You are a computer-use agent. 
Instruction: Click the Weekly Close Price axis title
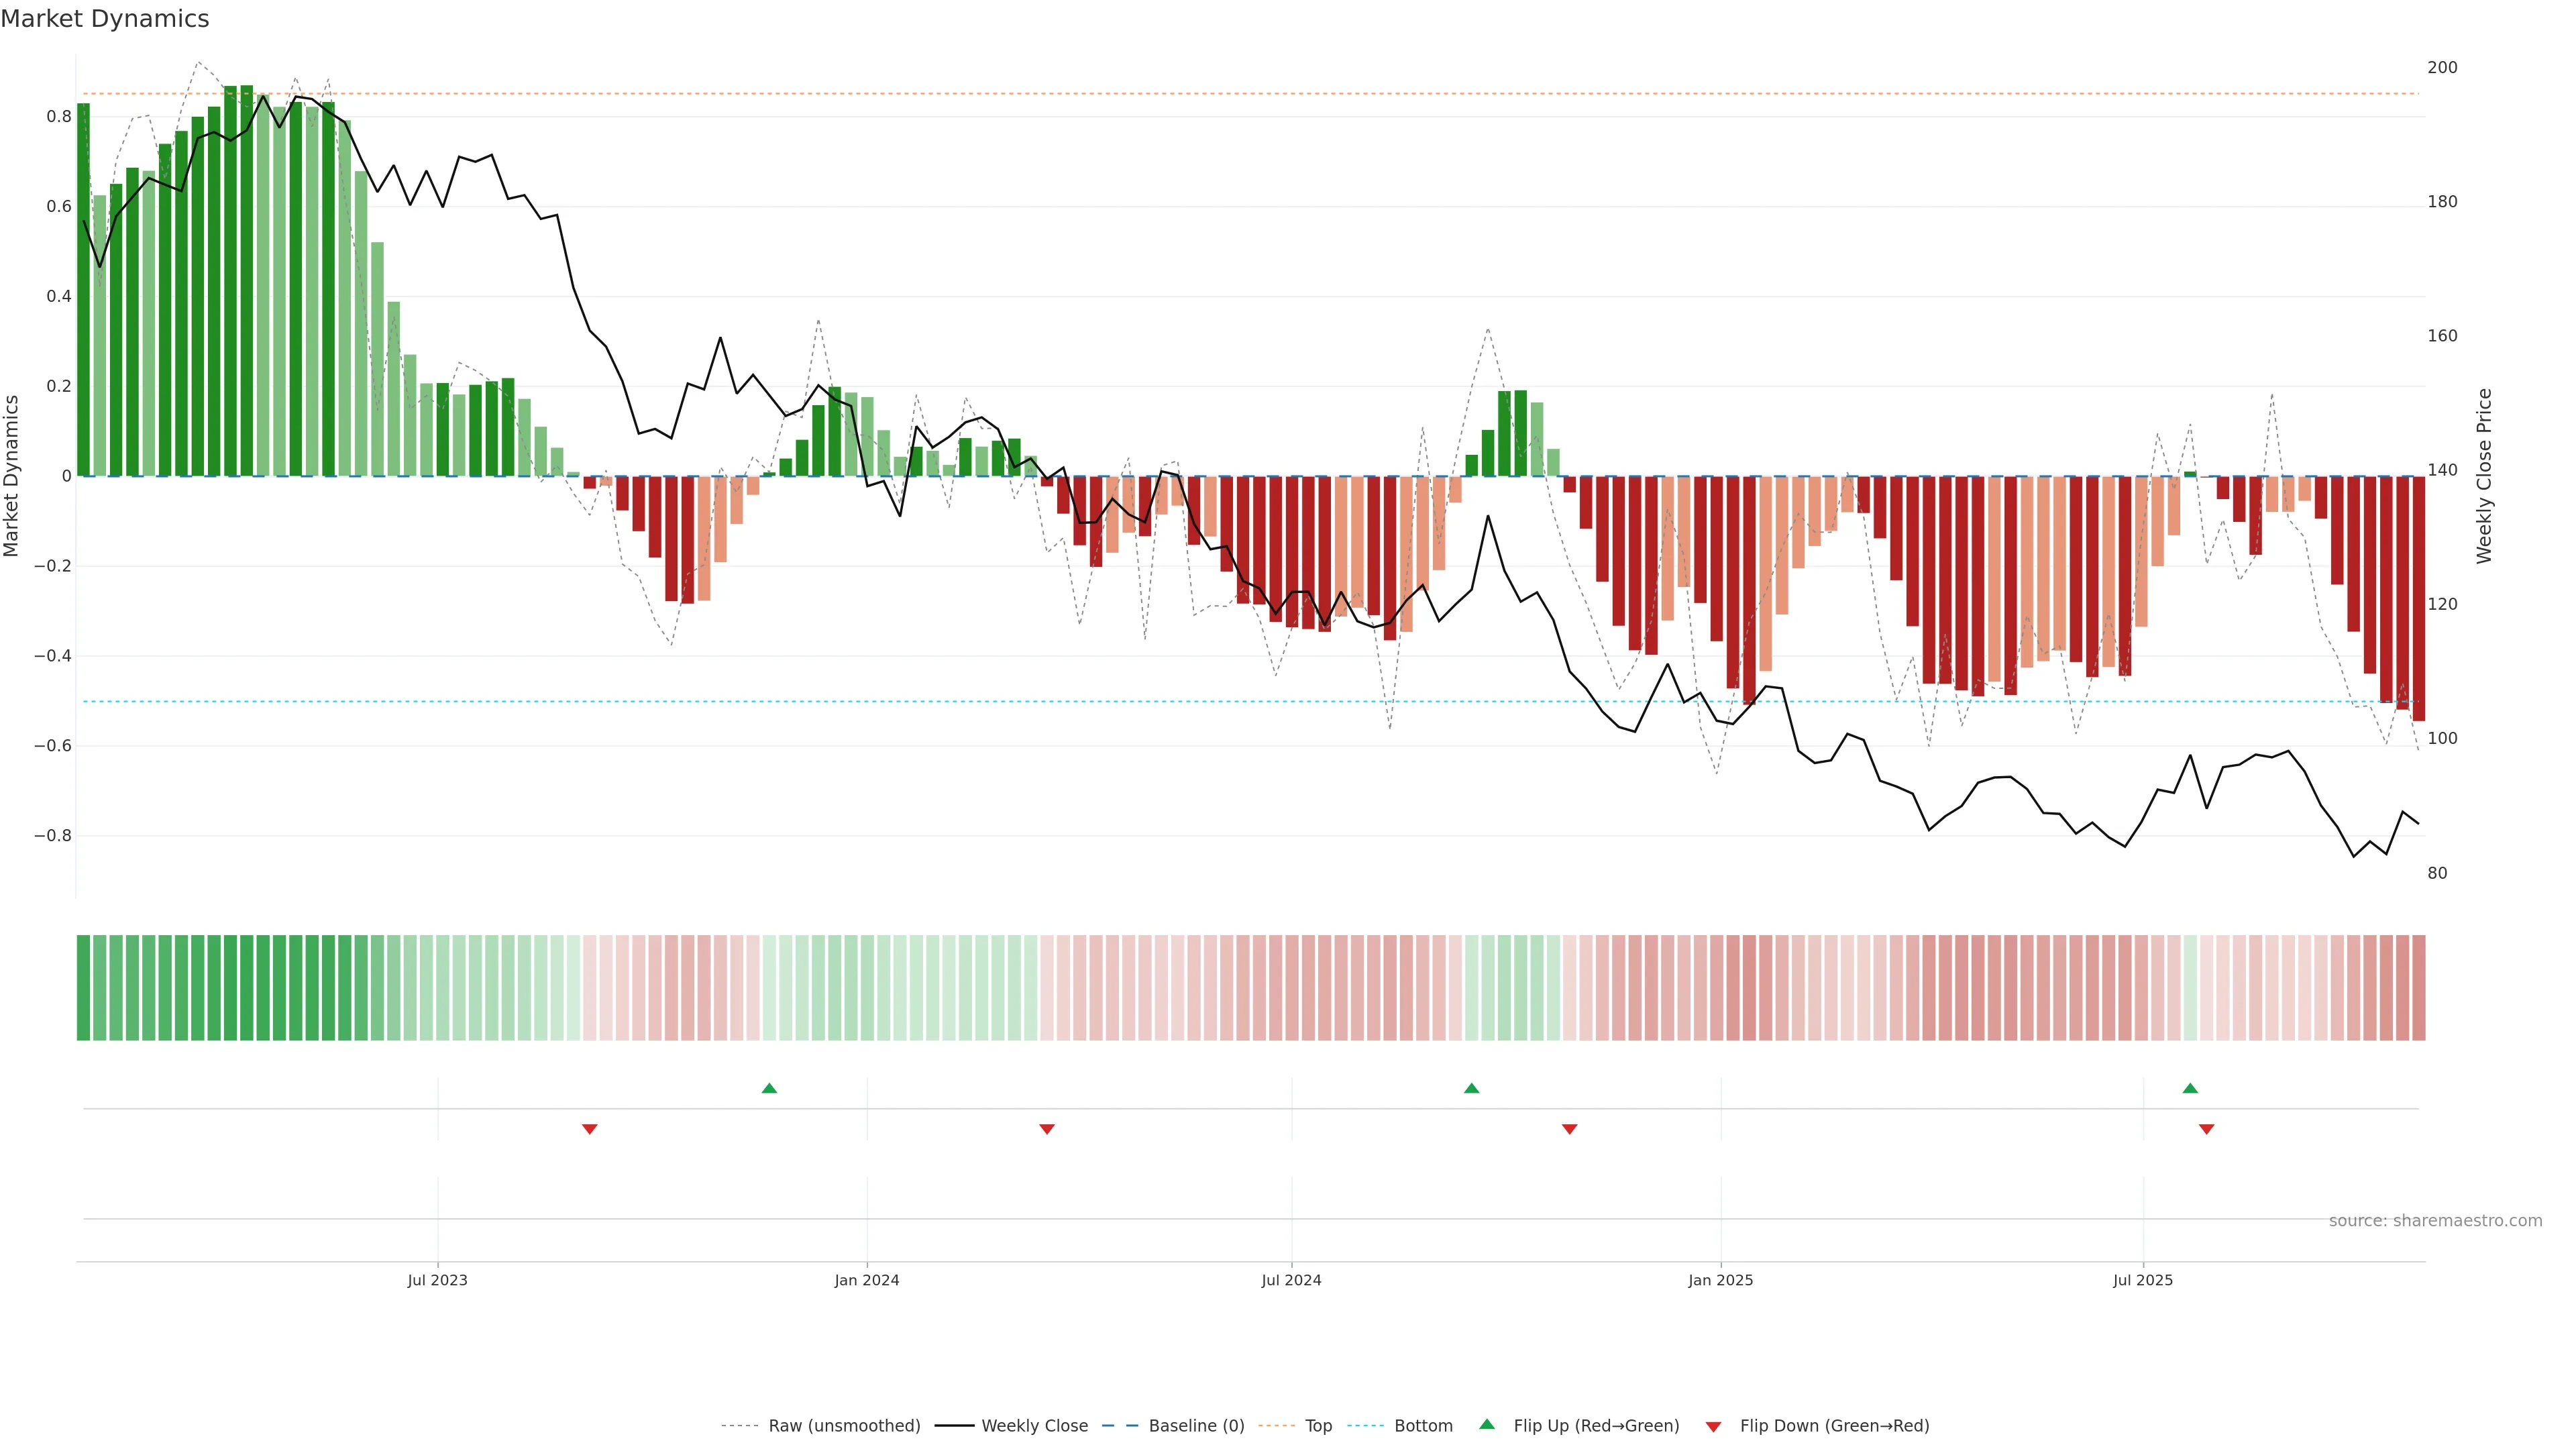pos(2485,476)
